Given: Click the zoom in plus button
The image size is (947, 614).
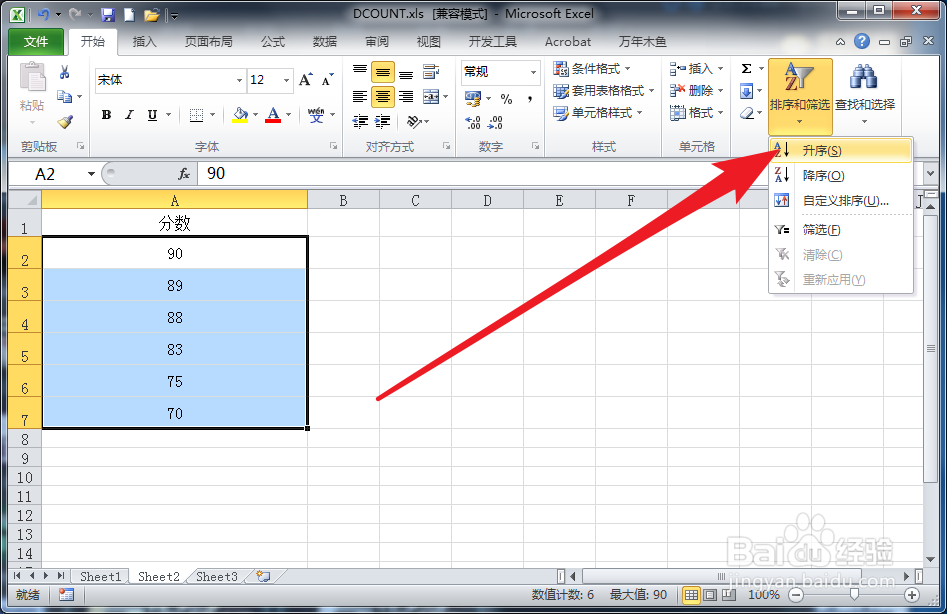Looking at the screenshot, I should click(912, 595).
